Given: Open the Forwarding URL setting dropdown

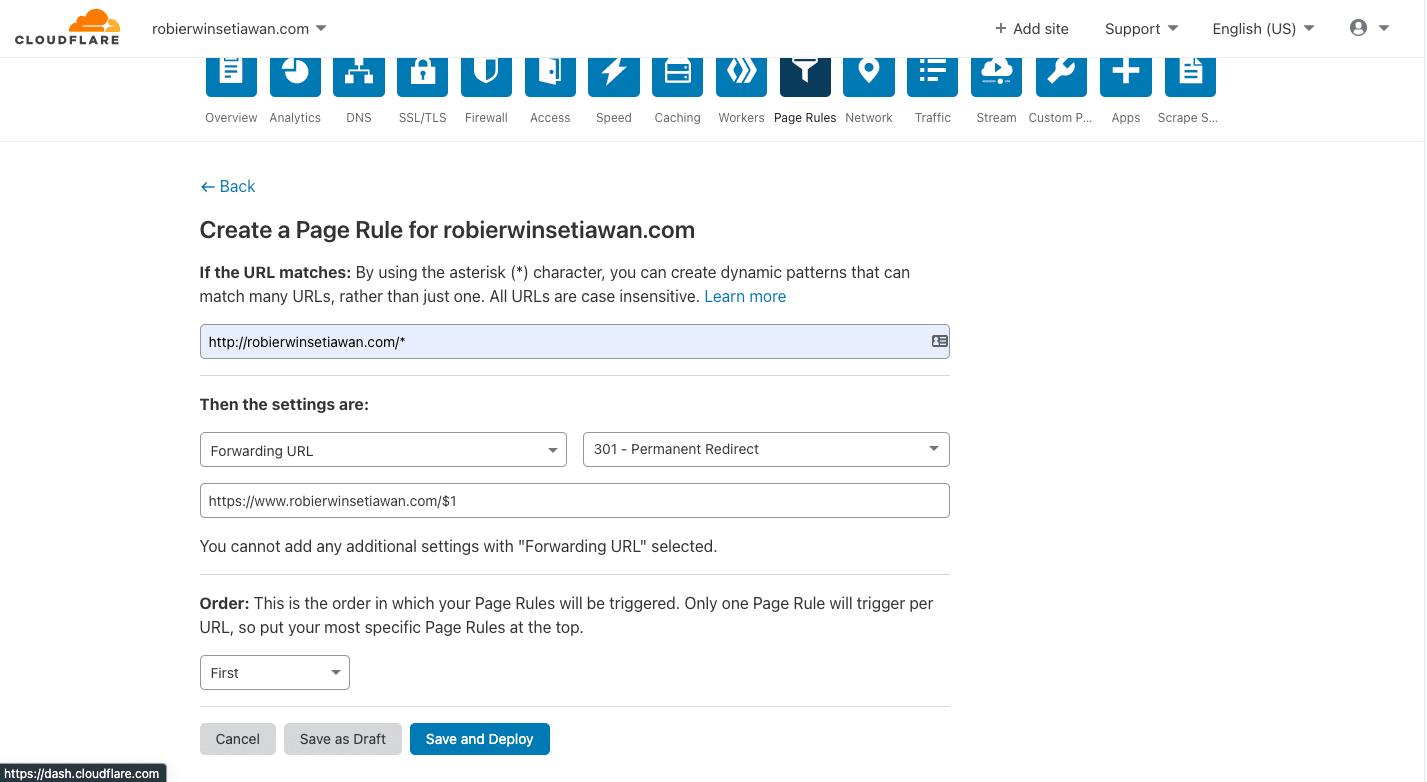Looking at the screenshot, I should (383, 450).
